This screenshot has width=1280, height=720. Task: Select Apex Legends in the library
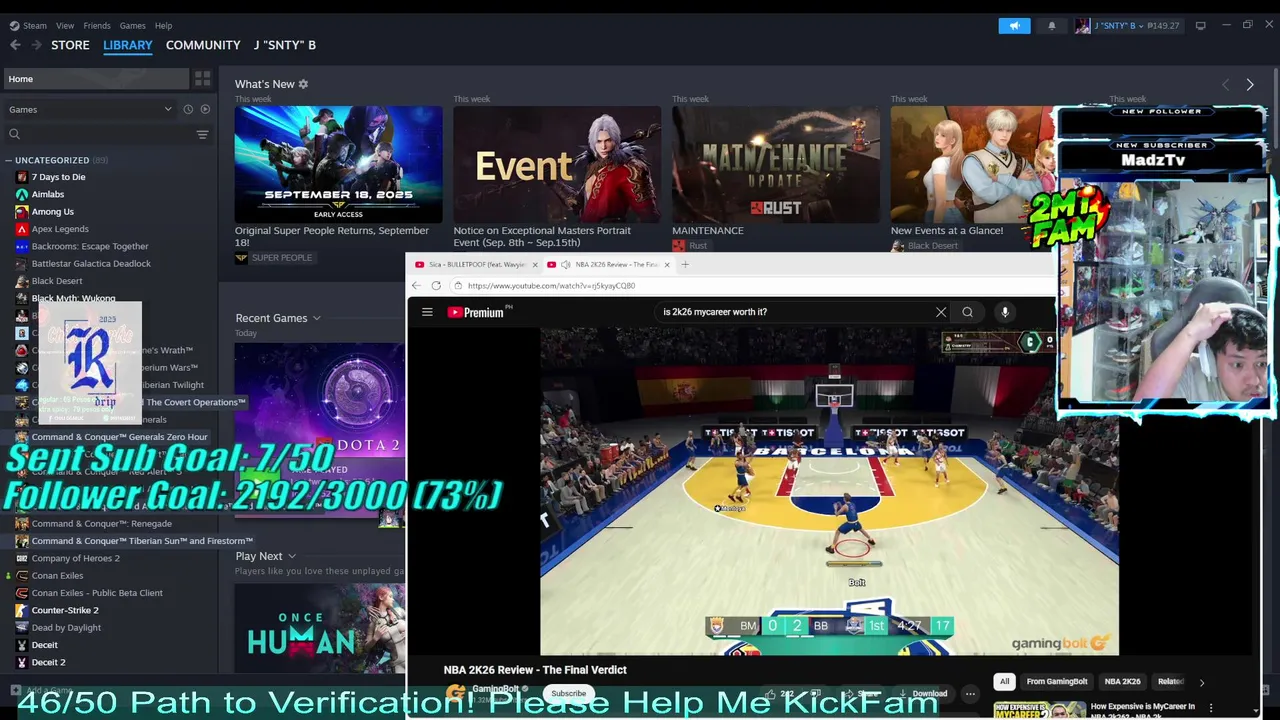tap(60, 229)
